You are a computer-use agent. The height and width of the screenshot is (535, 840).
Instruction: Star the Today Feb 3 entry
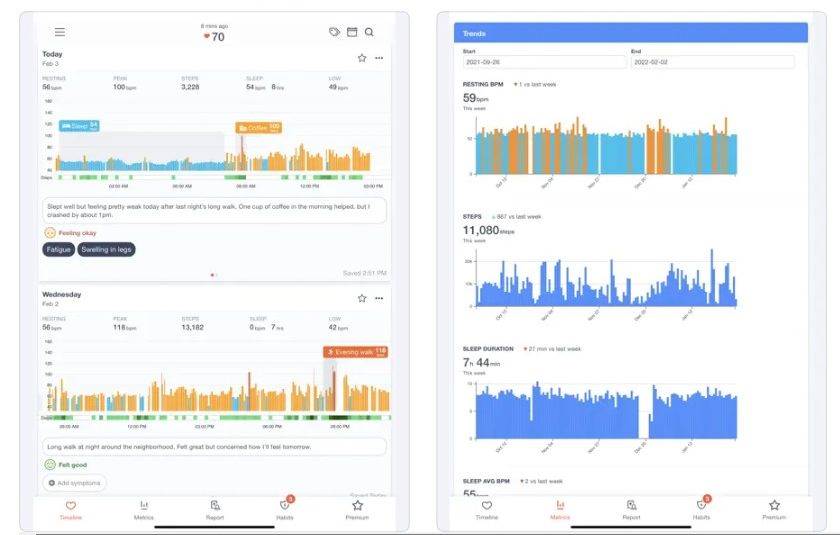click(362, 58)
